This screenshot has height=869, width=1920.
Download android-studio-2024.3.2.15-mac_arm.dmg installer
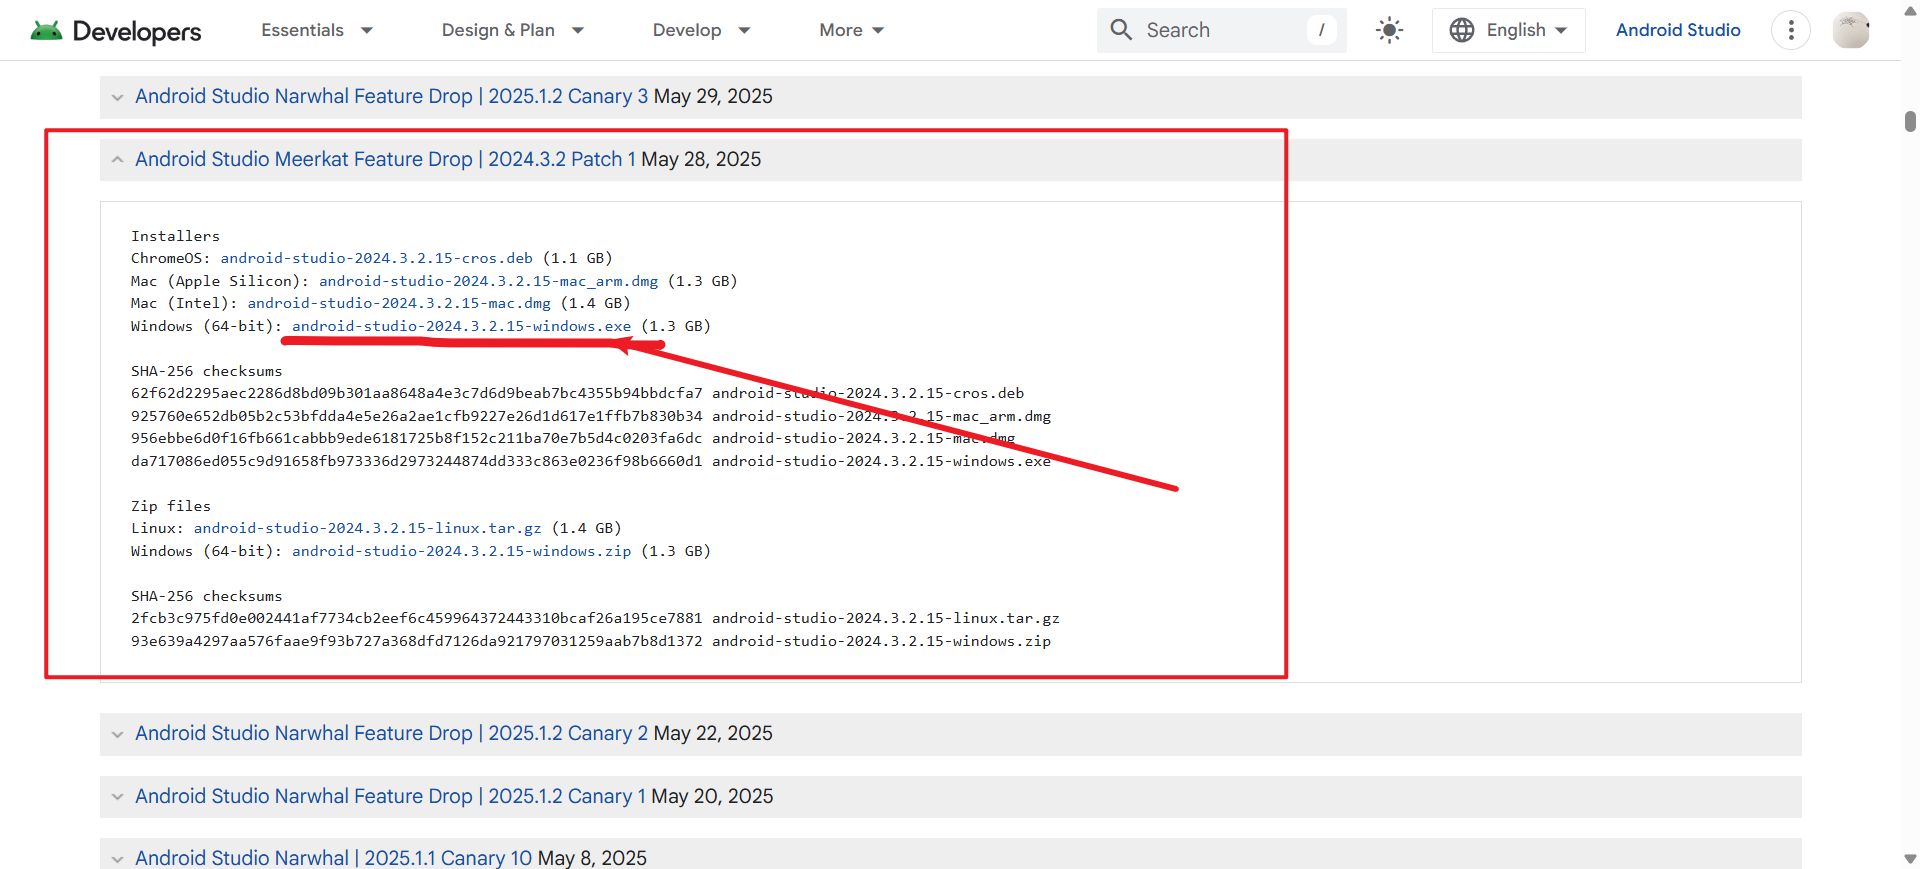pos(488,281)
